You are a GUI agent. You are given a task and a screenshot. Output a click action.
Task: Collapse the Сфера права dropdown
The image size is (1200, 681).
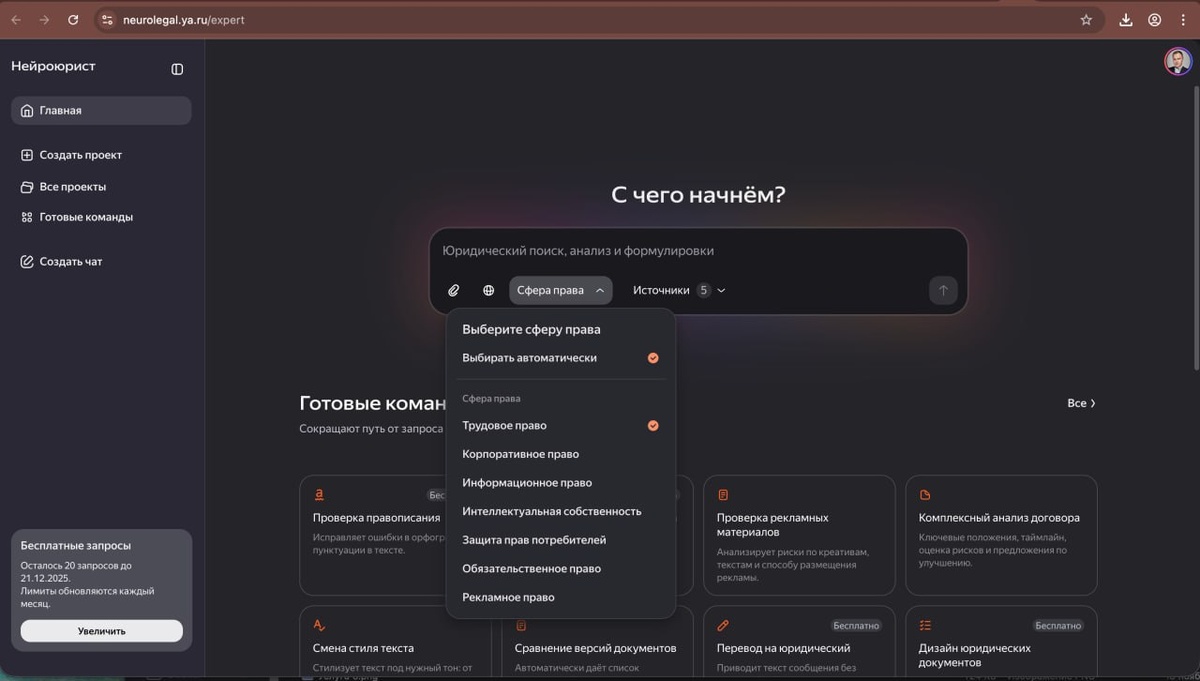(x=561, y=290)
